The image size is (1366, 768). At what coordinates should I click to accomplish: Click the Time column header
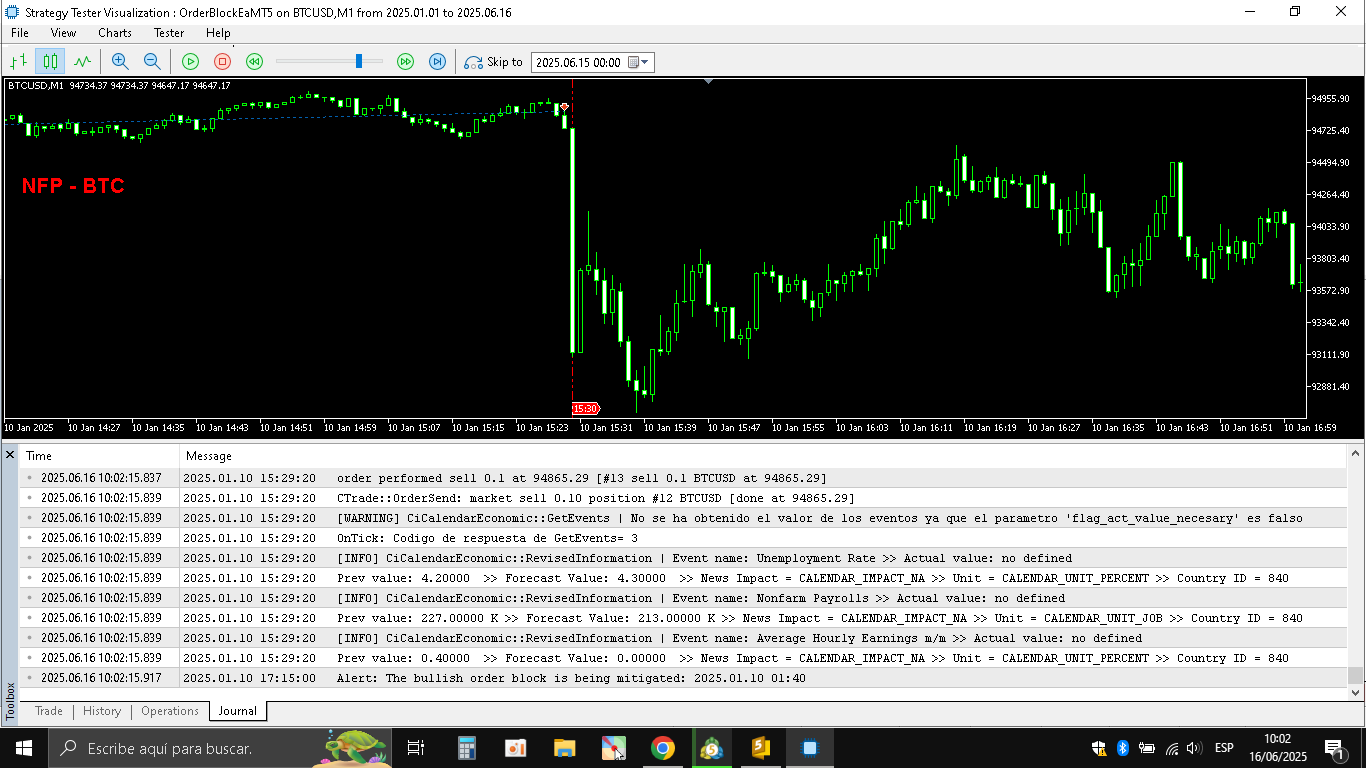[x=99, y=456]
